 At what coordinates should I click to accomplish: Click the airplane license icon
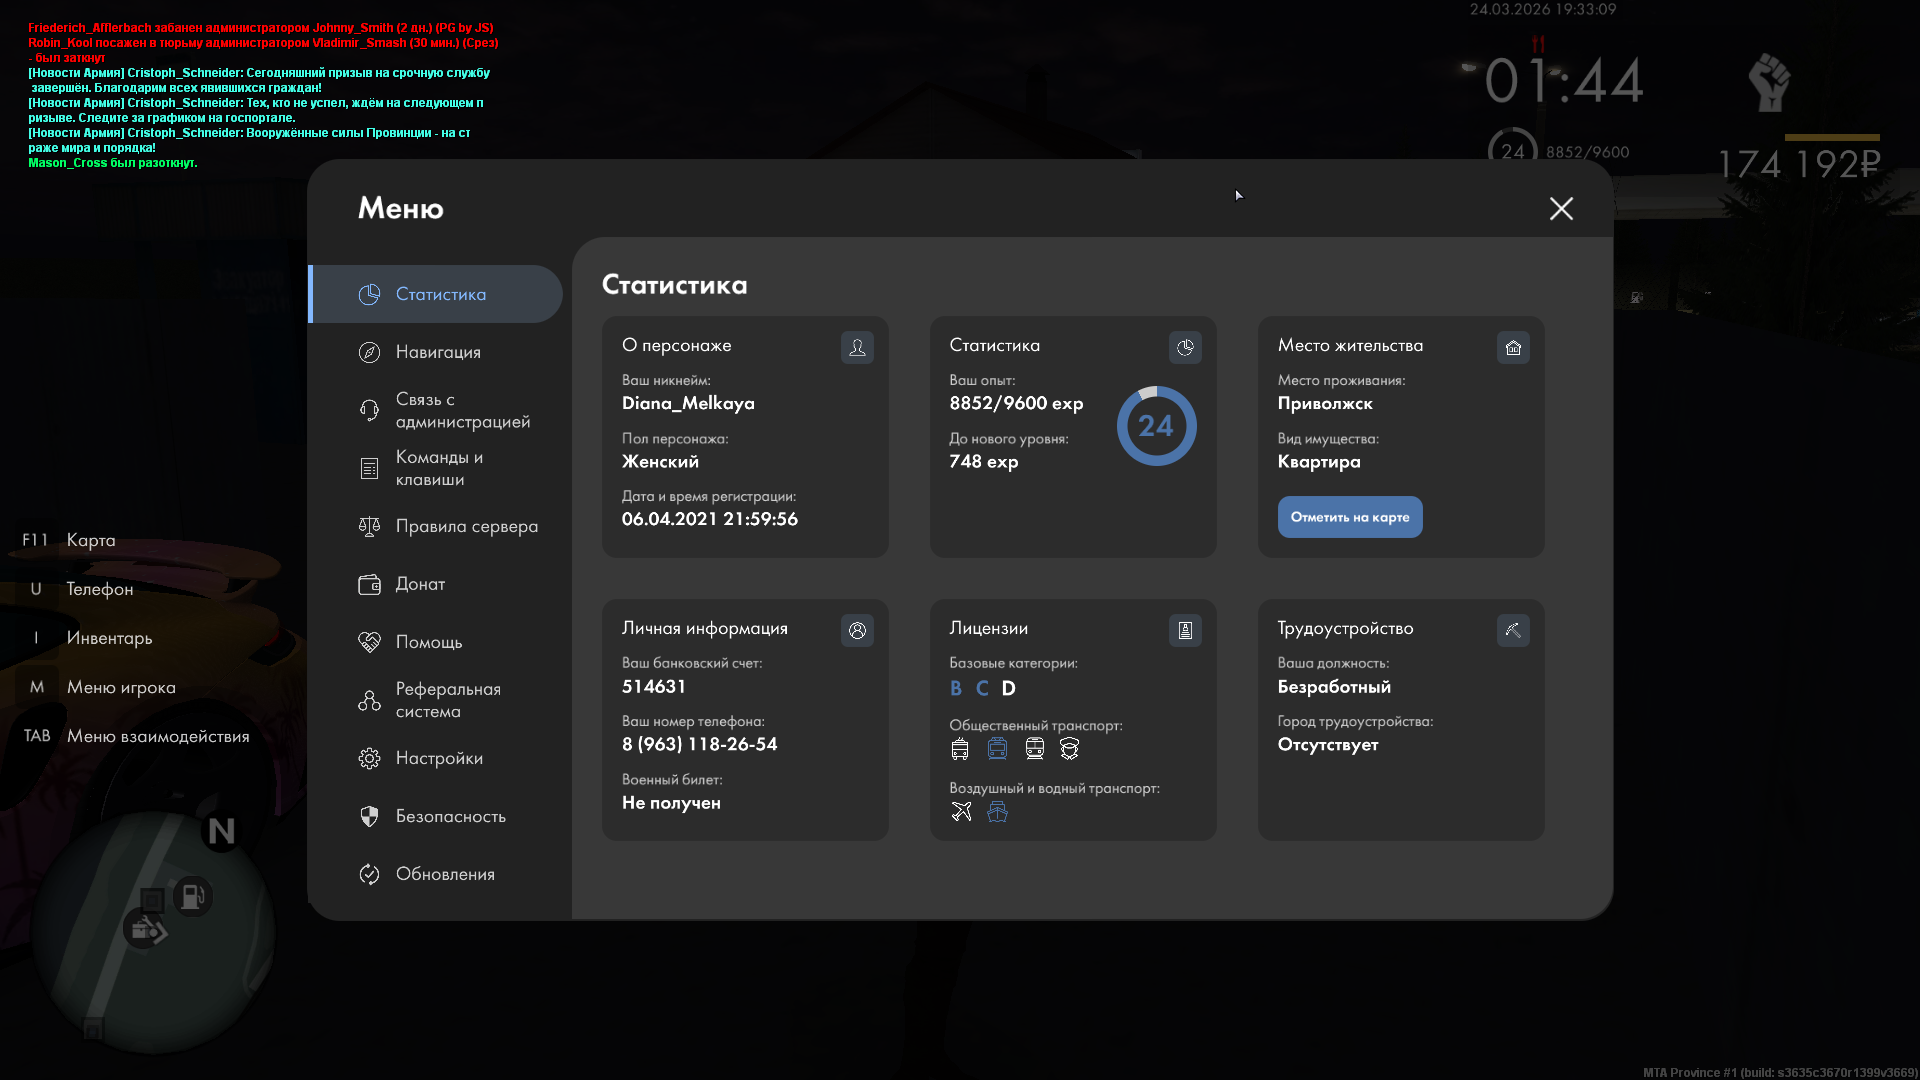pyautogui.click(x=961, y=812)
